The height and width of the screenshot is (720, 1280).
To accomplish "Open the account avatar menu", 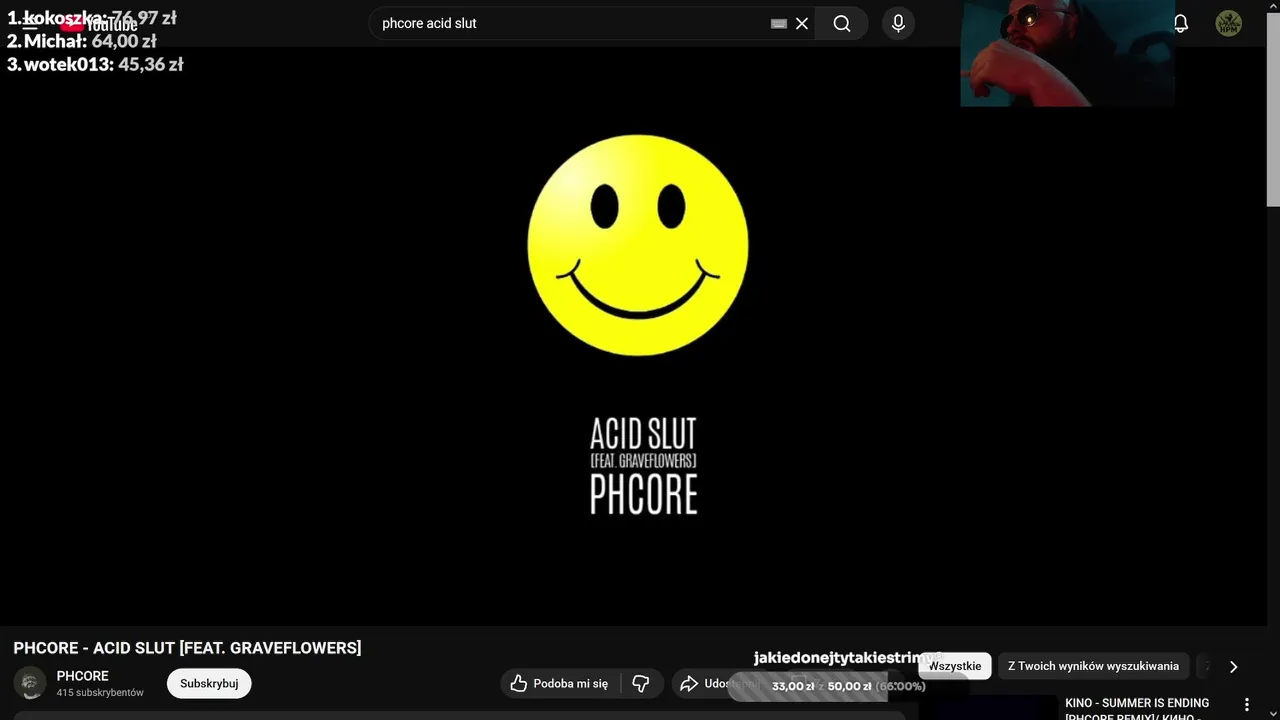I will pyautogui.click(x=1229, y=23).
